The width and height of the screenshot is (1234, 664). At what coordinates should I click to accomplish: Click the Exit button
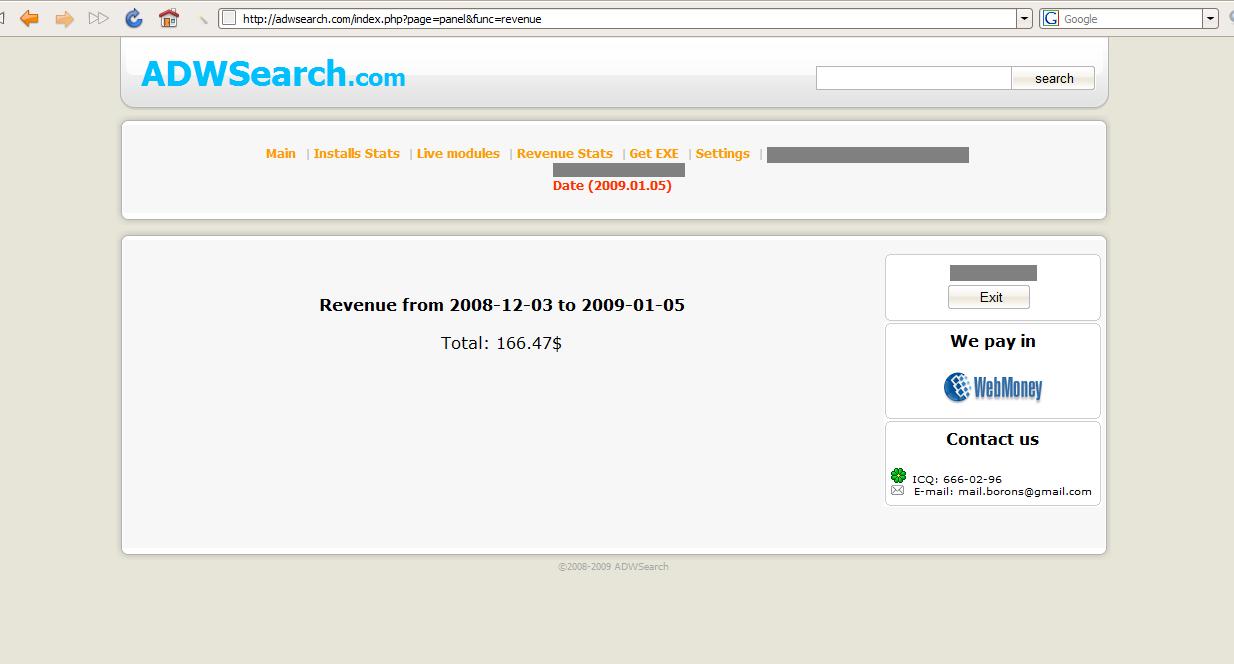[x=990, y=297]
